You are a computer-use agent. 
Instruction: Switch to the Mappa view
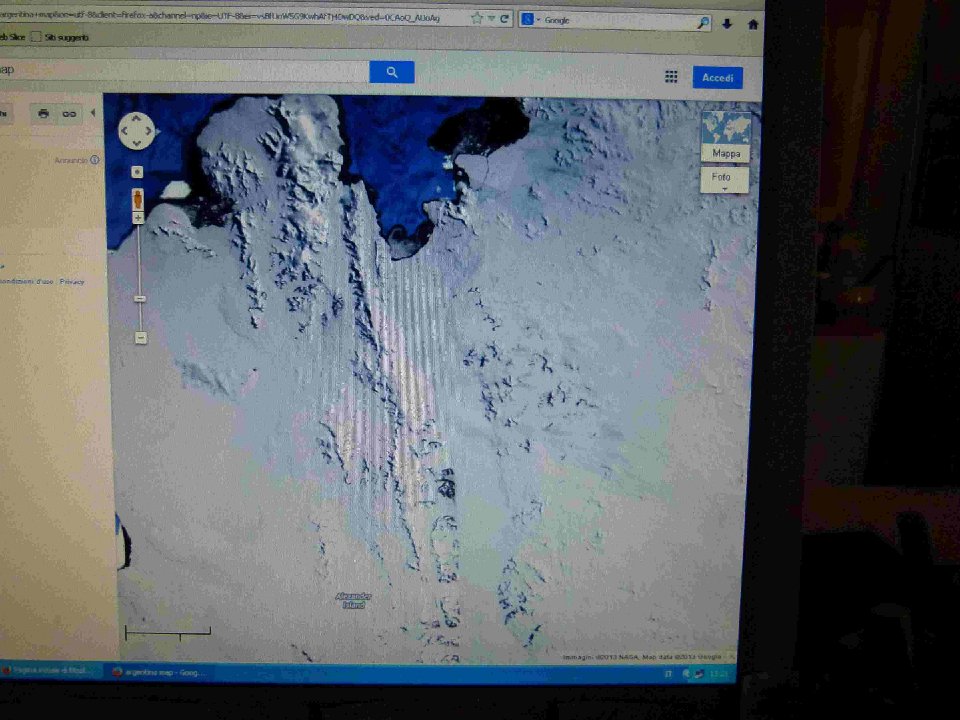726,137
